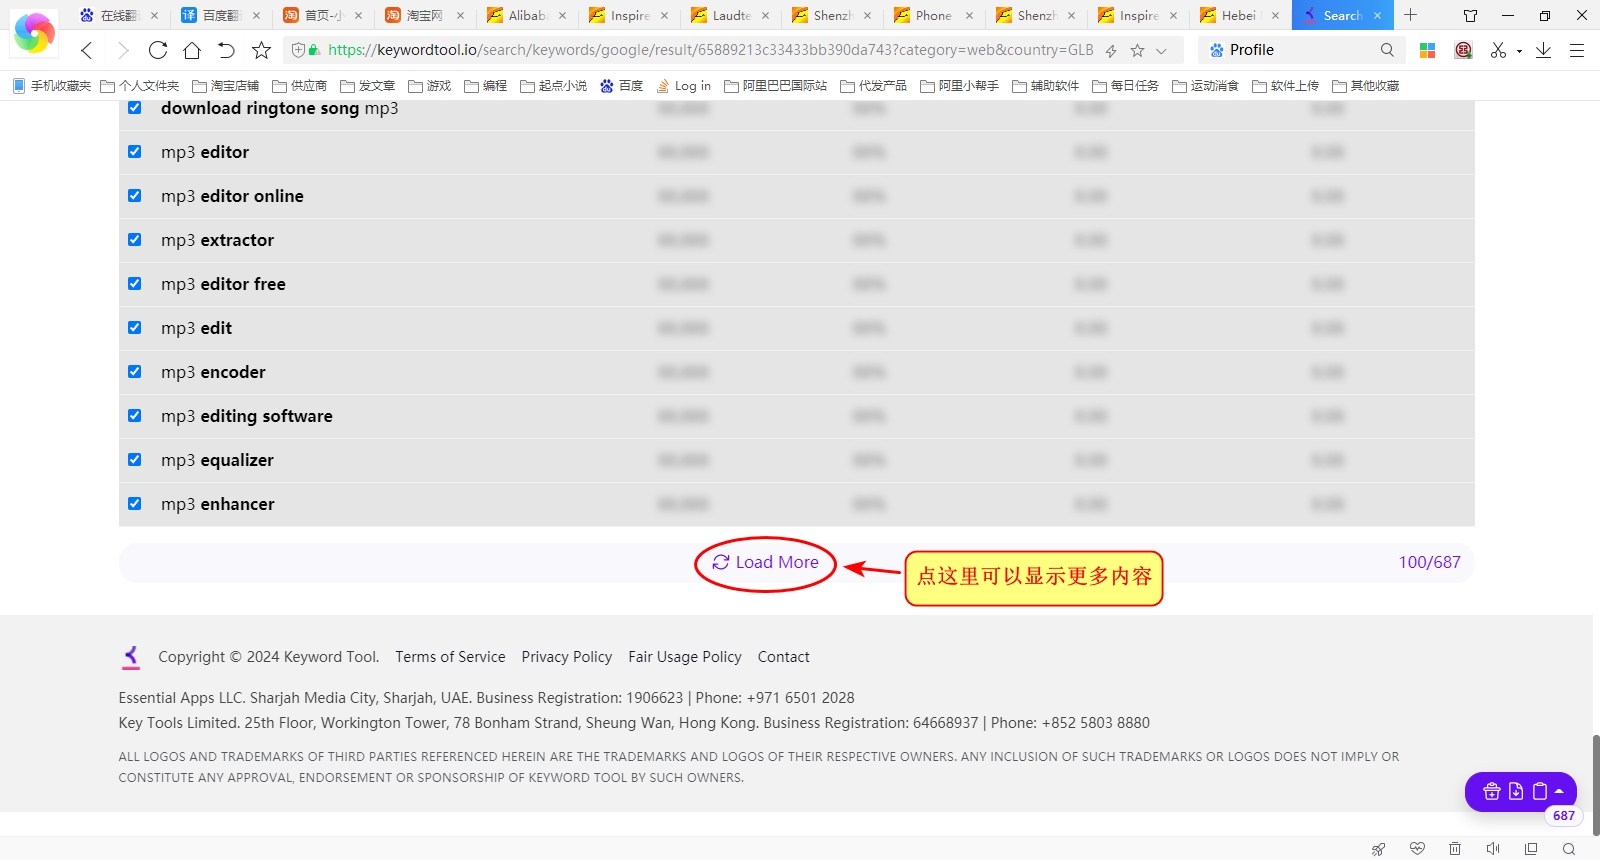1600x860 pixels.
Task: Uncheck the mp3 encoder checkbox
Action: (135, 372)
